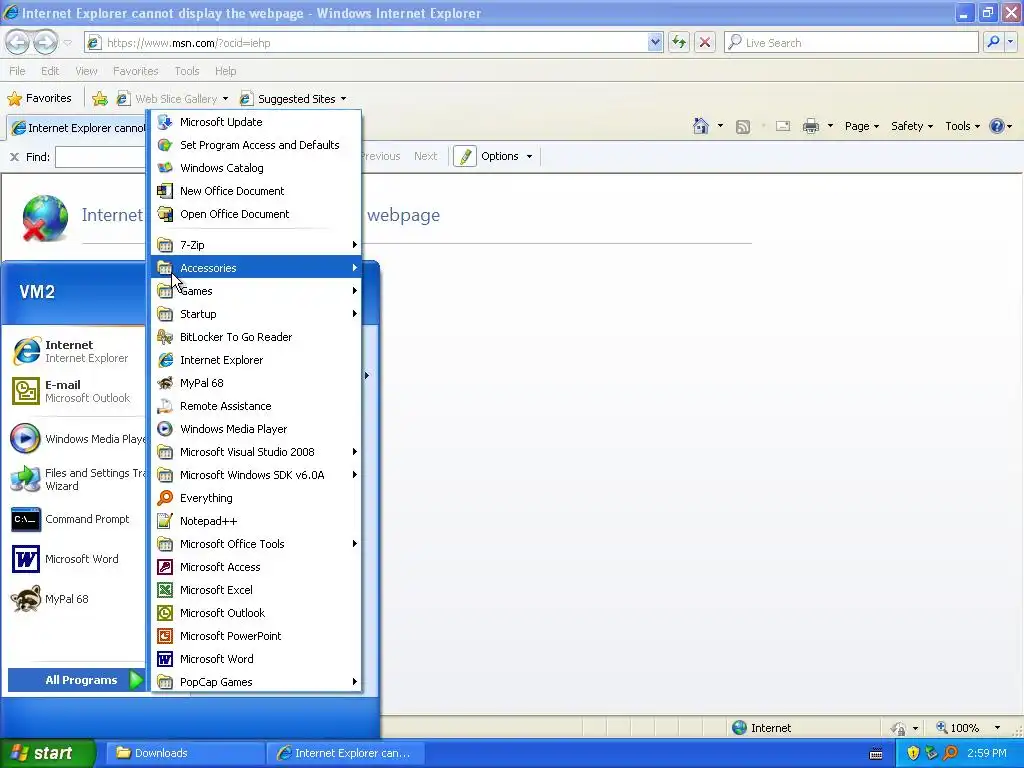The height and width of the screenshot is (768, 1024).
Task: Click the Refresh button by address bar
Action: tap(679, 42)
